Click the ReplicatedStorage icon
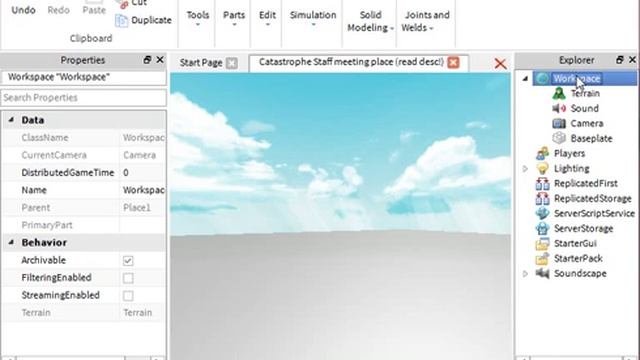Screen dimensions: 640x360 point(542,198)
